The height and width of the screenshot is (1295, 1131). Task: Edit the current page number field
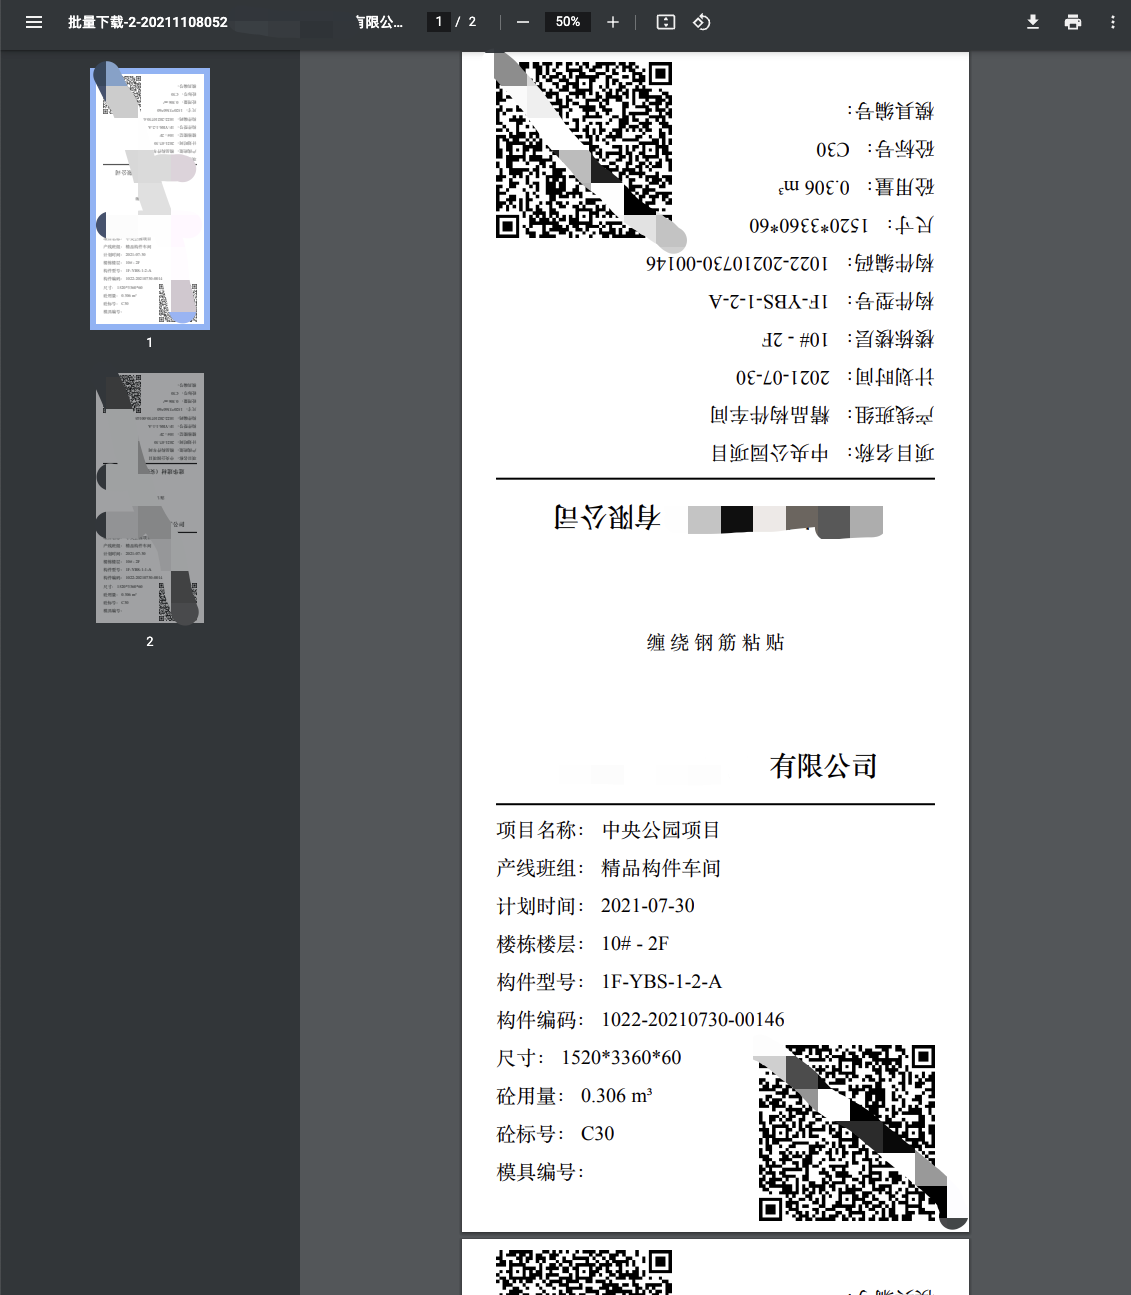point(438,22)
